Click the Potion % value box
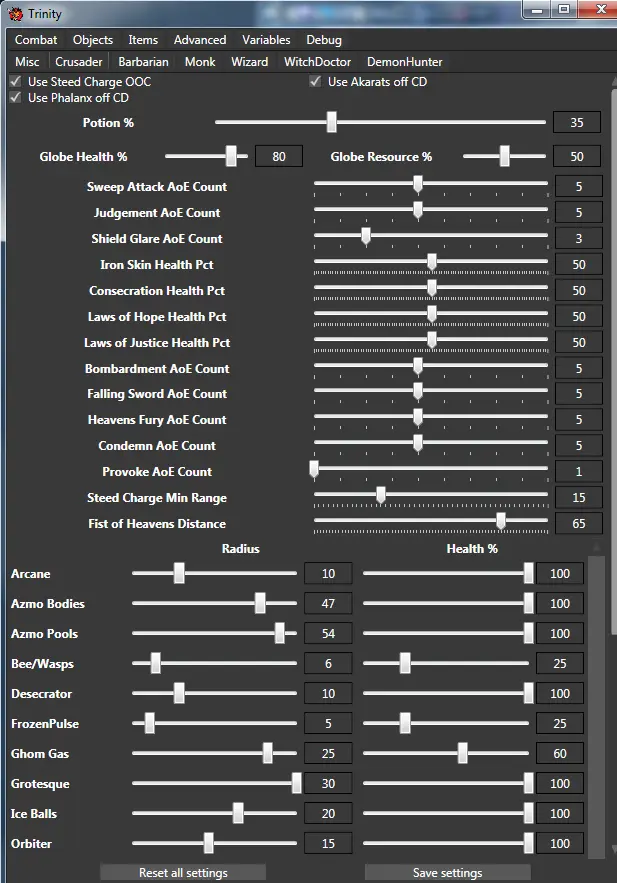617x883 pixels. tap(576, 123)
